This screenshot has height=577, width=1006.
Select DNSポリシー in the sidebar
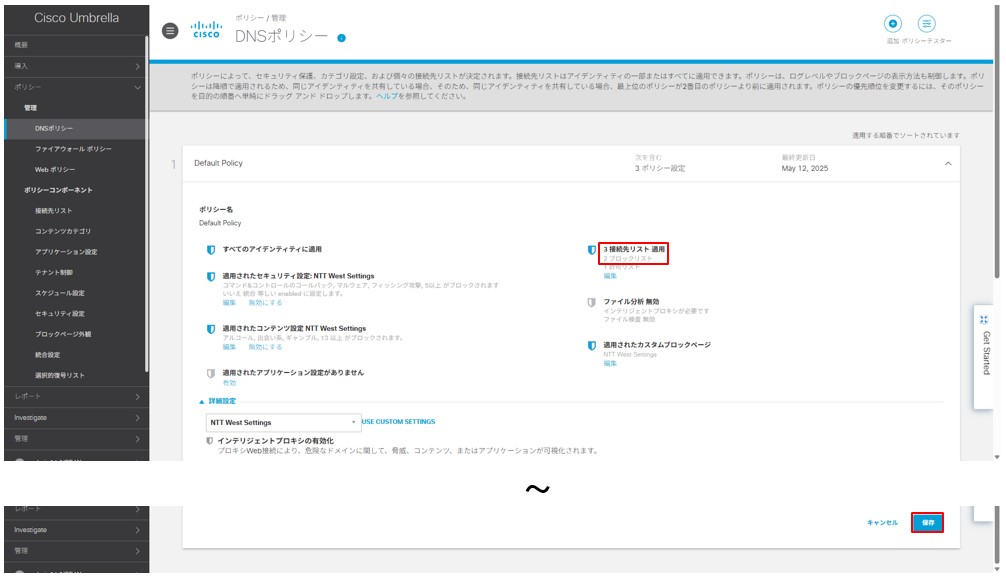pyautogui.click(x=54, y=128)
